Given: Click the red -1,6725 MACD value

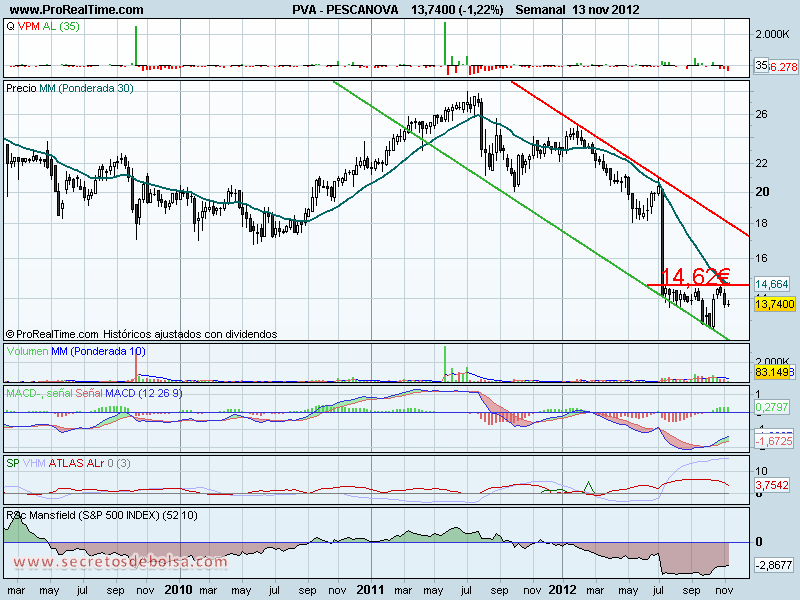Looking at the screenshot, I should [x=774, y=441].
